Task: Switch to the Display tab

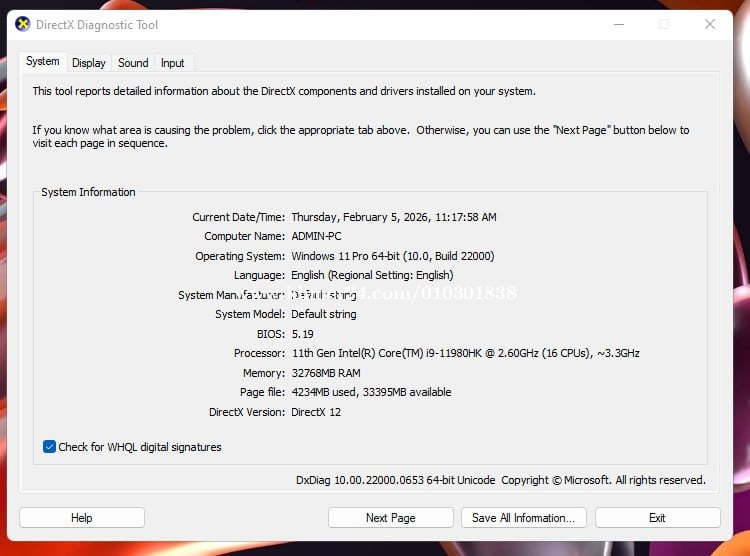Action: click(88, 63)
